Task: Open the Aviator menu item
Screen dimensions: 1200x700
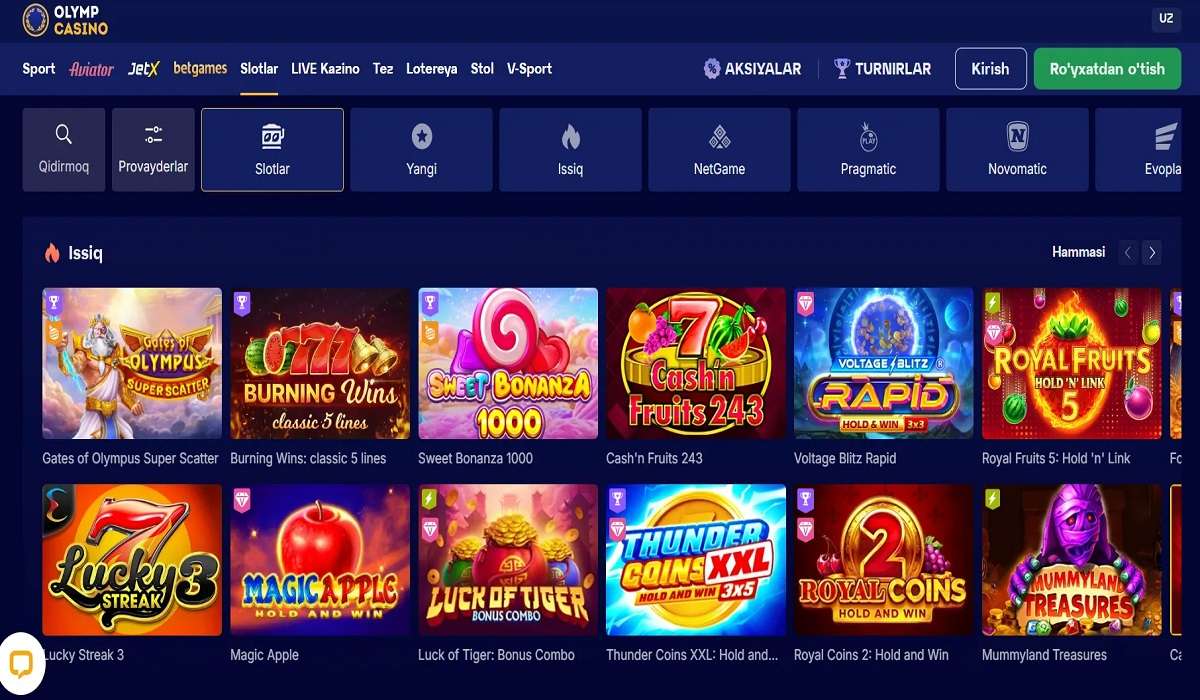Action: pos(92,69)
